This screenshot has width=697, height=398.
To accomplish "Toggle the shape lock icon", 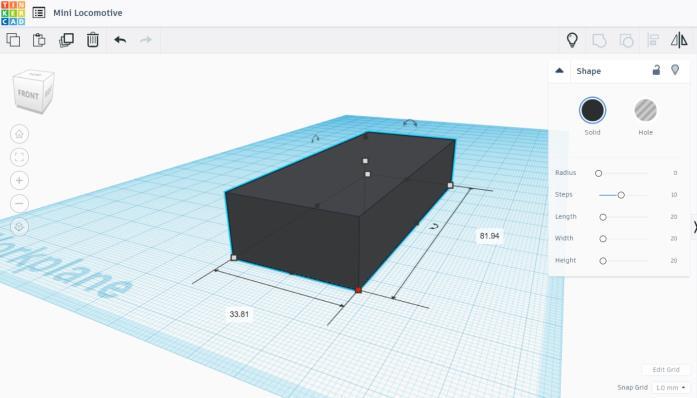I will [656, 70].
